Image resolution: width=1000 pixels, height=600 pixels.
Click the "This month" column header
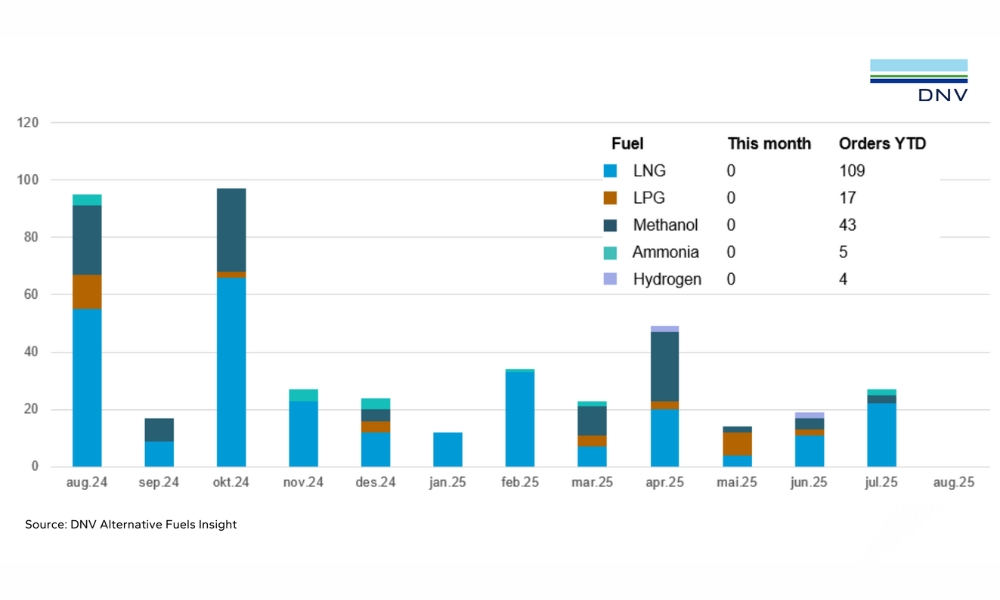769,144
